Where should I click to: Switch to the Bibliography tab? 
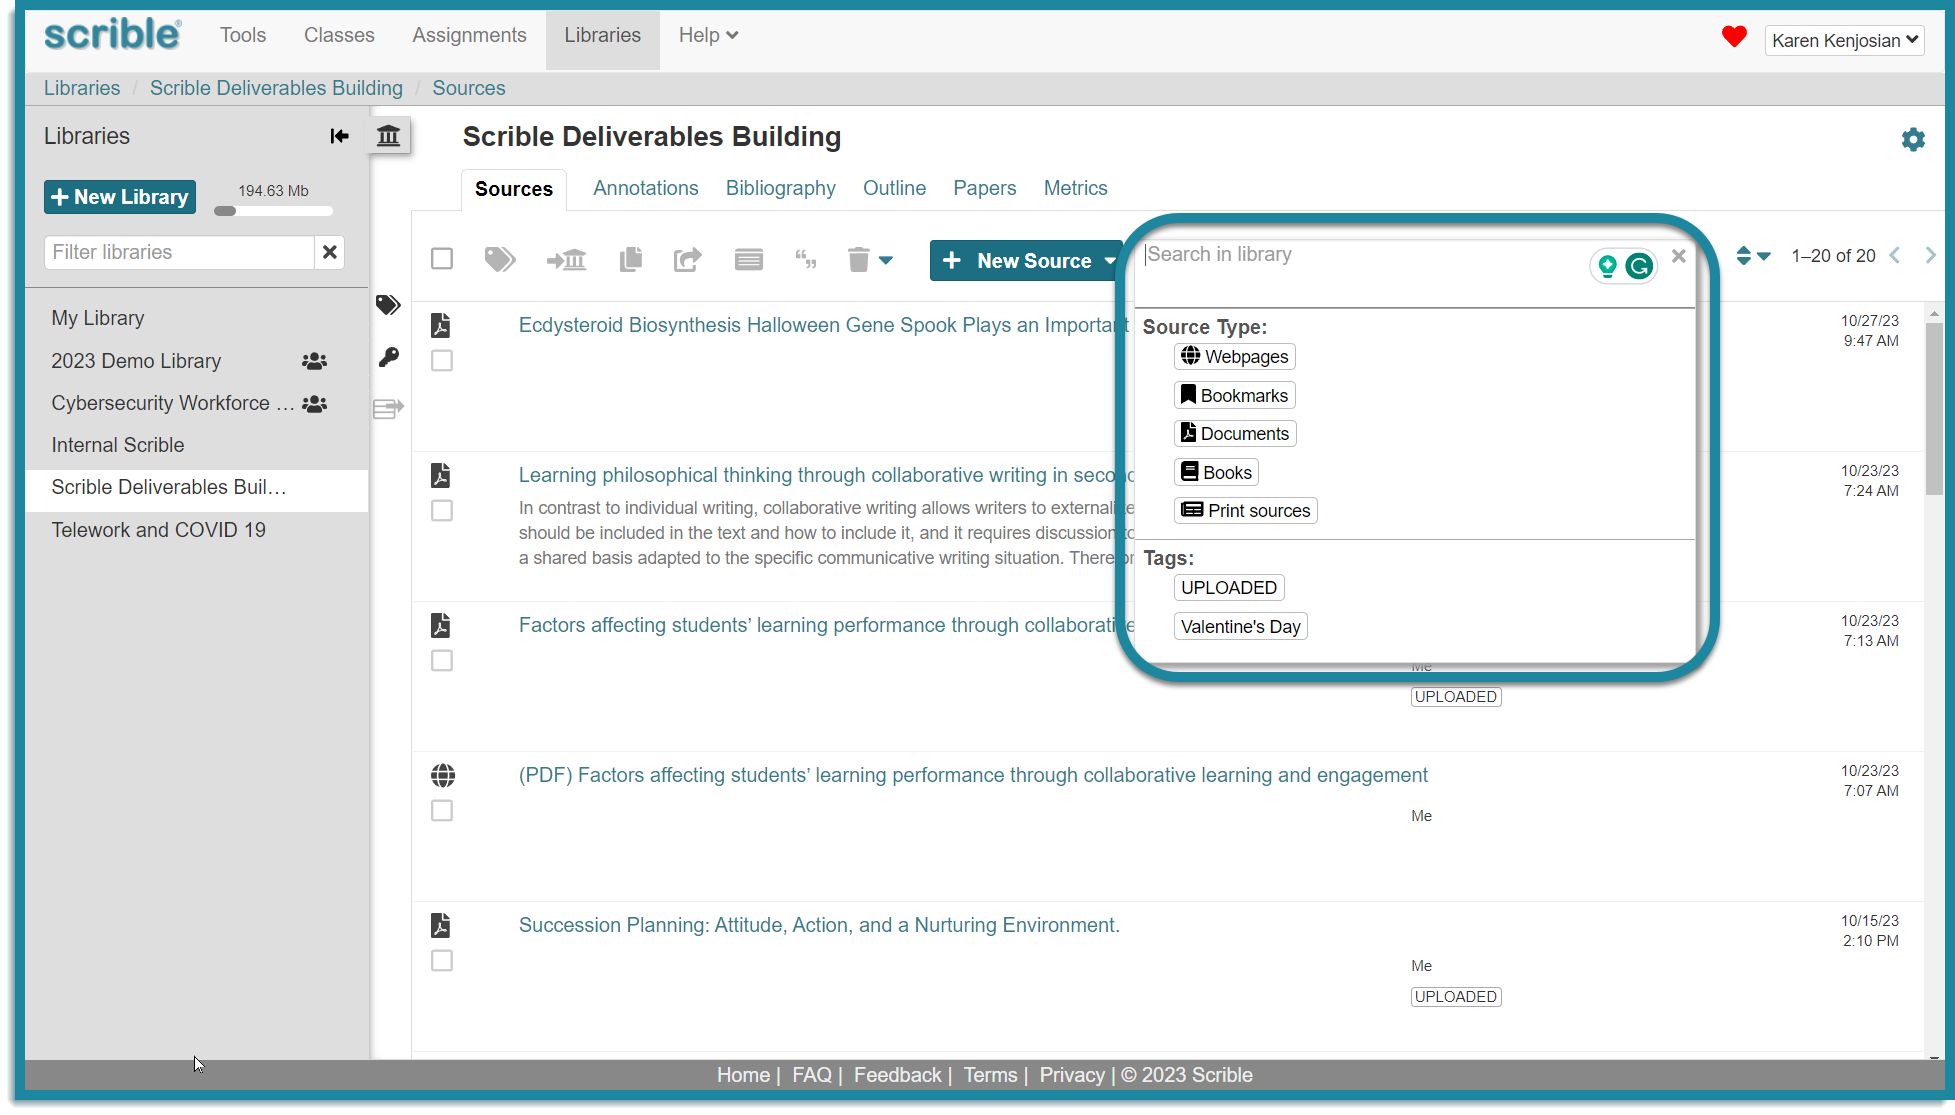[x=780, y=188]
